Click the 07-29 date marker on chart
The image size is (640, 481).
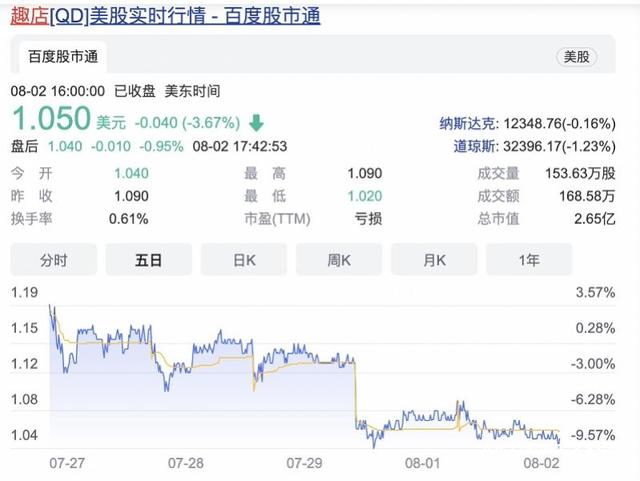click(306, 464)
